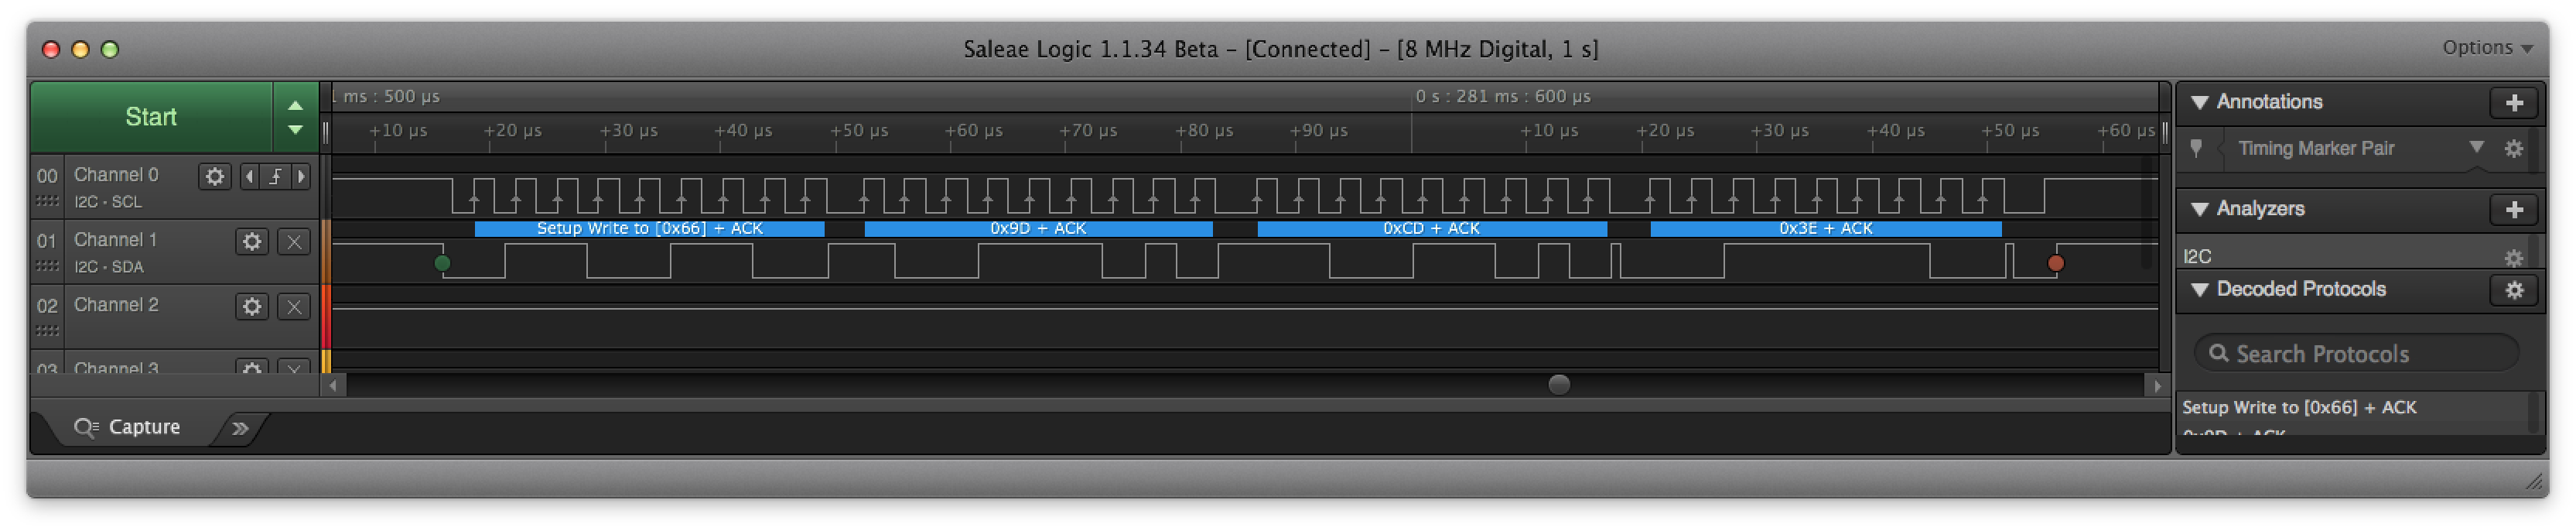
Task: Open Channel 2 settings gear
Action: 252,307
